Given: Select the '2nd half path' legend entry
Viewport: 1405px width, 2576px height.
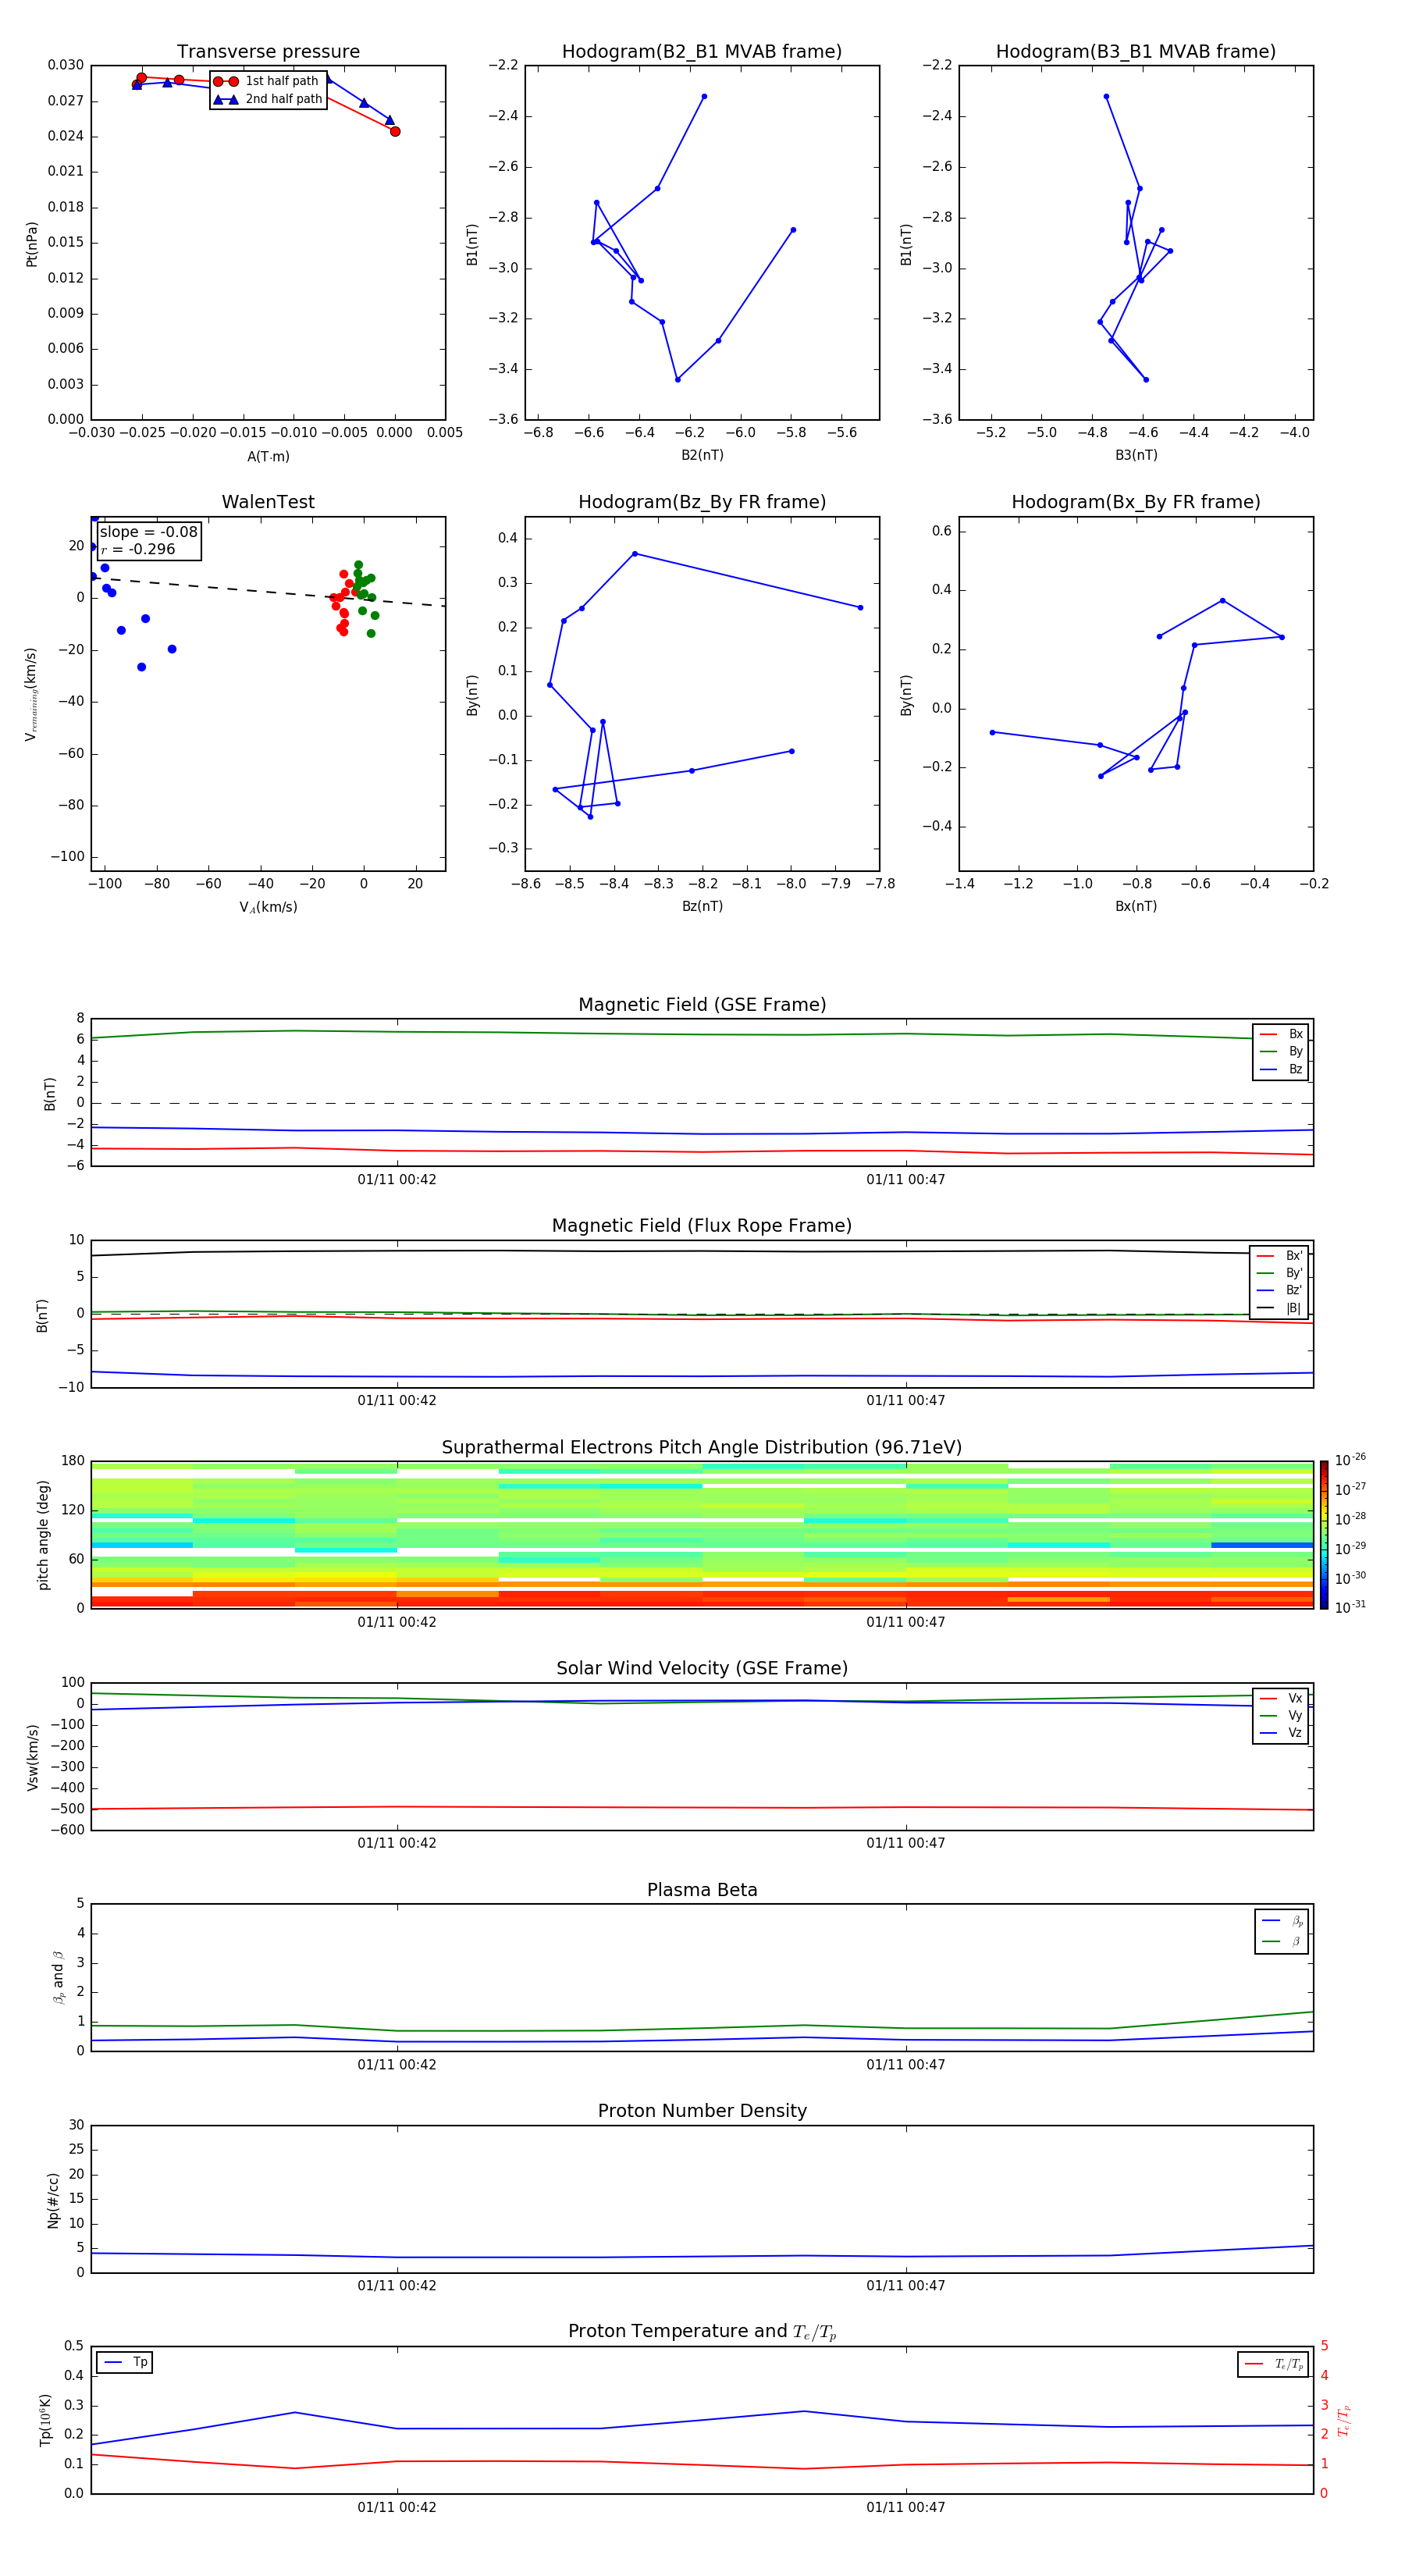Looking at the screenshot, I should pyautogui.click(x=268, y=99).
